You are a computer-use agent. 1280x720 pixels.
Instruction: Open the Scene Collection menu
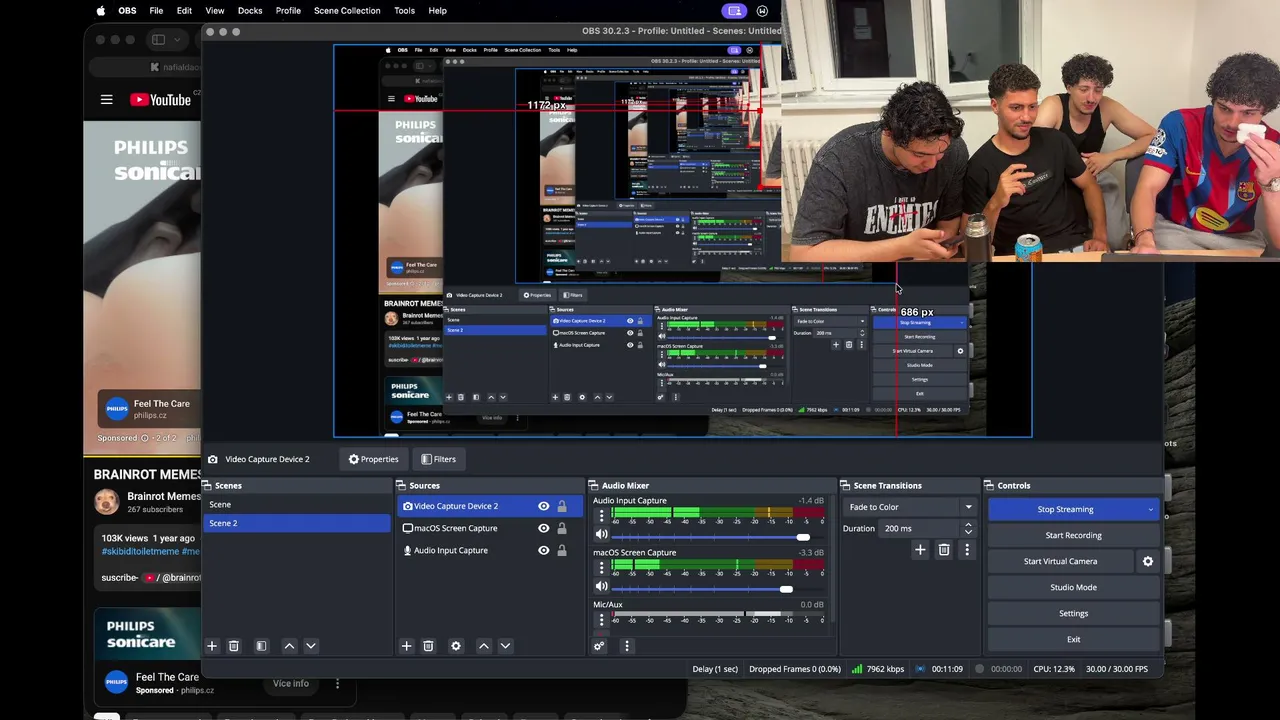(x=347, y=11)
